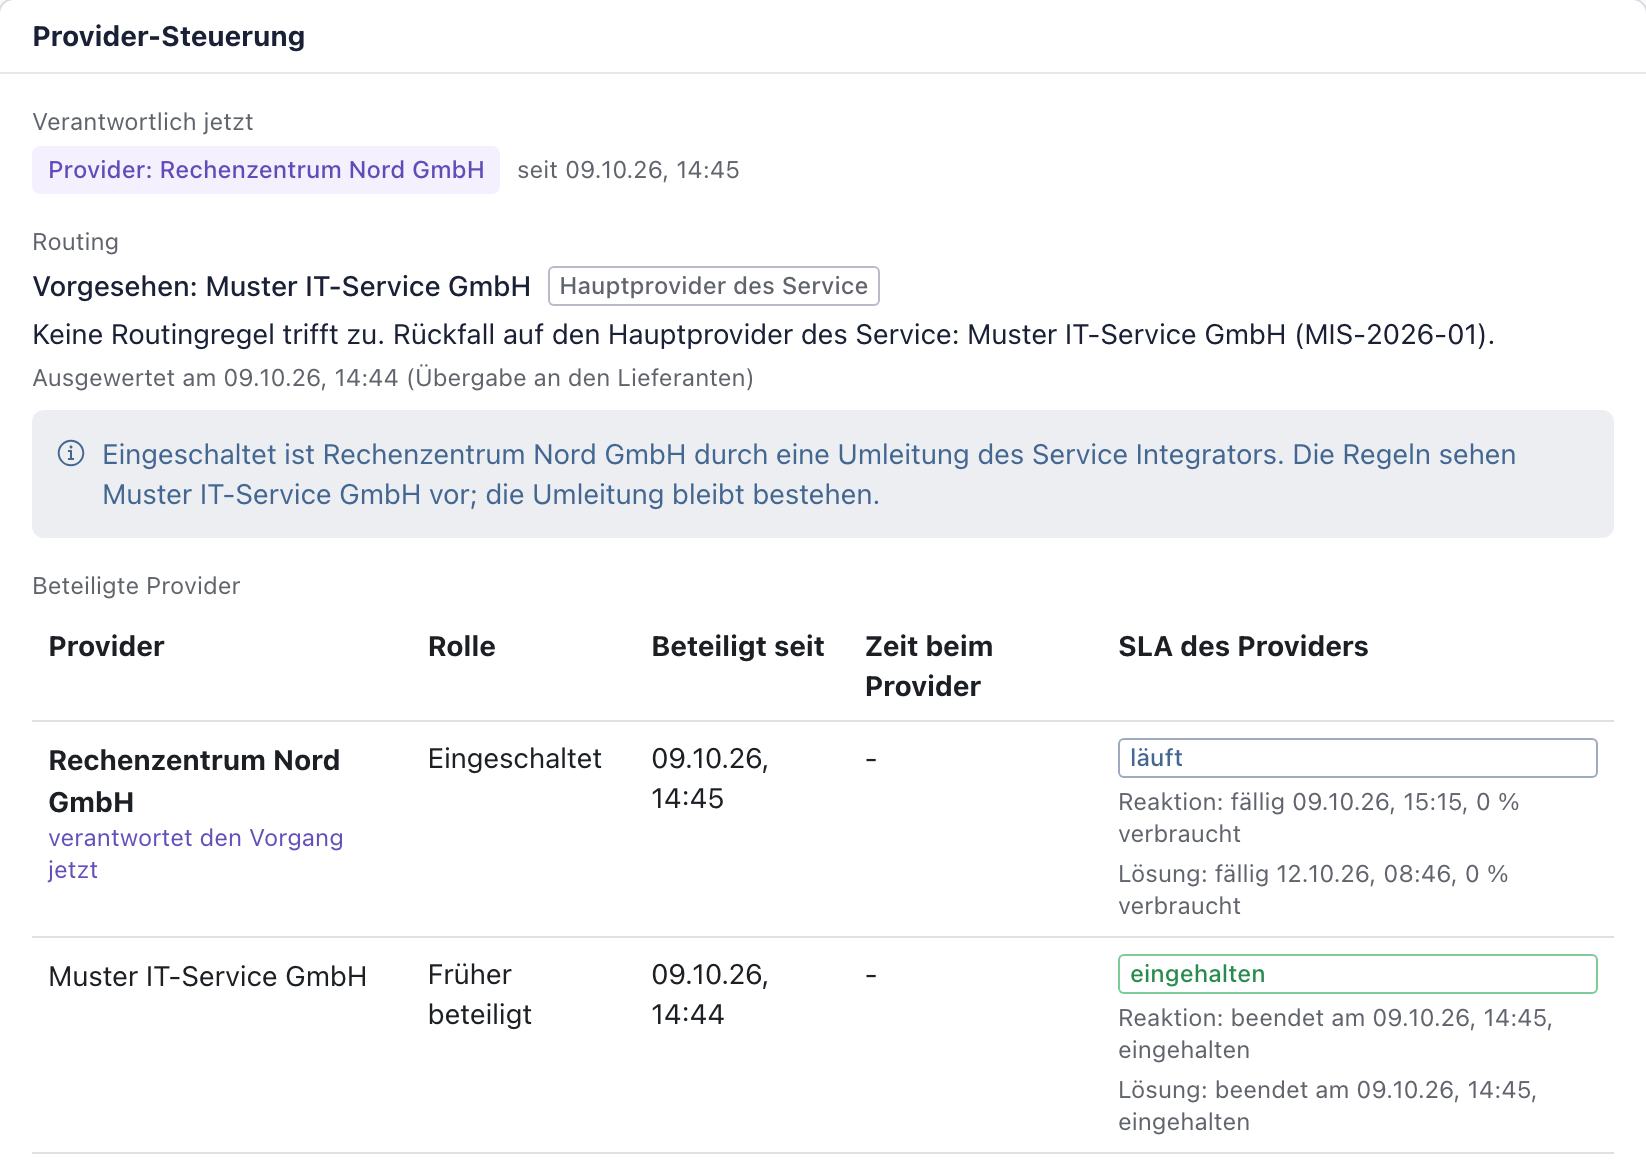Click Reaktion: fällig 09.10.26, 15:15 text
Image resolution: width=1646 pixels, height=1160 pixels.
(x=1319, y=818)
